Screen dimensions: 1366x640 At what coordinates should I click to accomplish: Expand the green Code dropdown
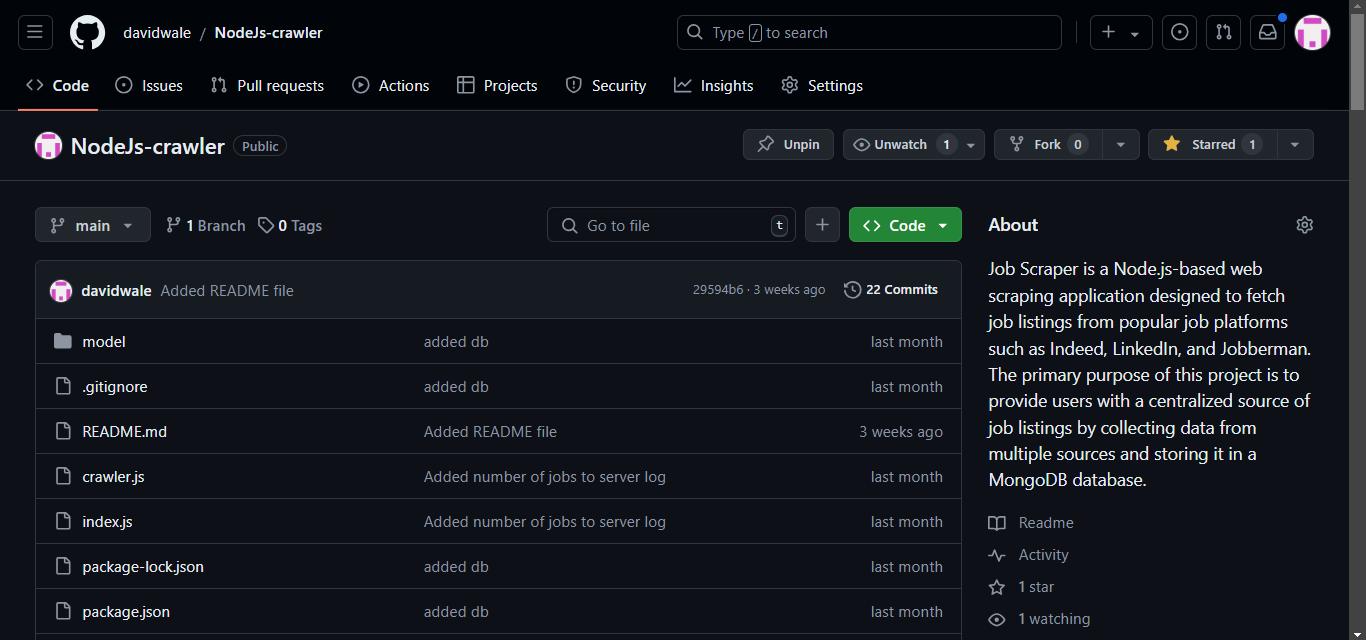pos(905,225)
